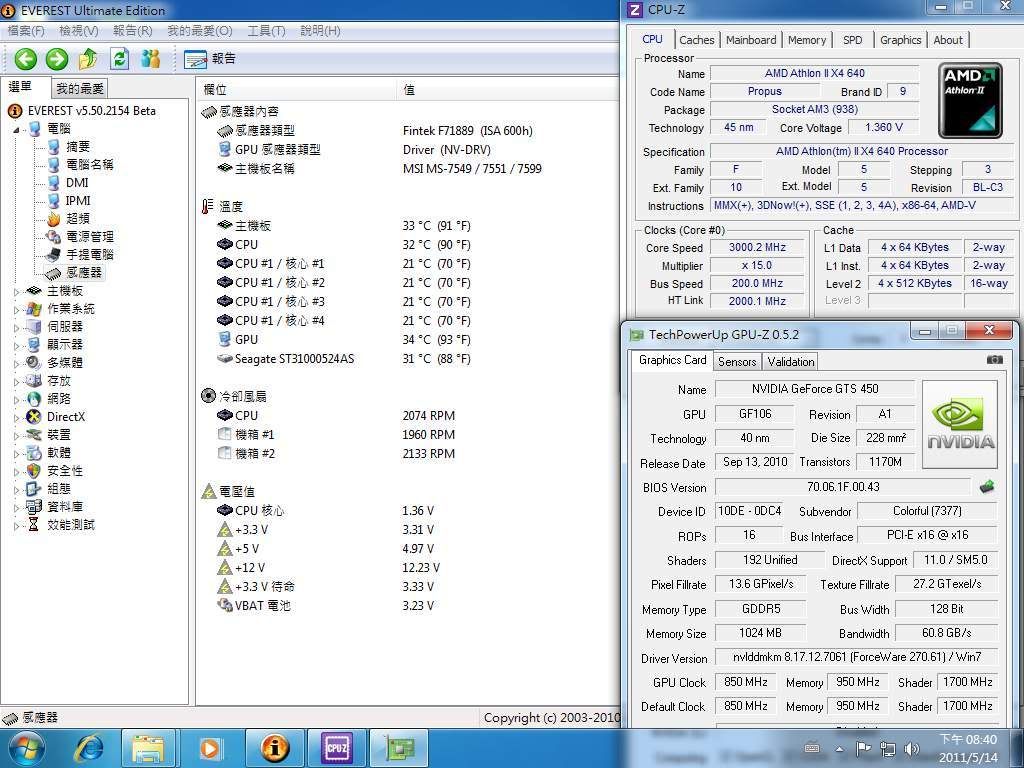Click the 安全性 shield icon in tree
The width and height of the screenshot is (1024, 768).
coord(33,471)
